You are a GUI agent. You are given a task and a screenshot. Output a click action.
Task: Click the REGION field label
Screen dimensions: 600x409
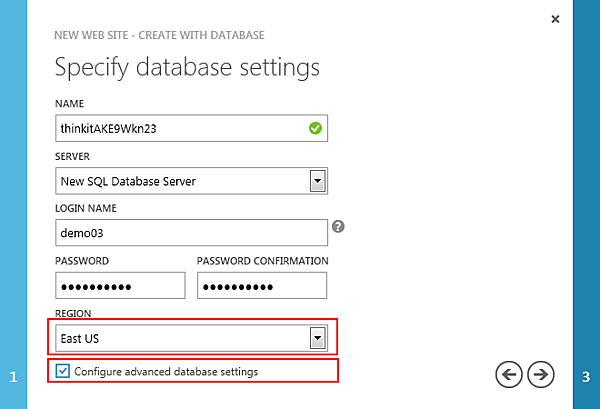point(75,313)
